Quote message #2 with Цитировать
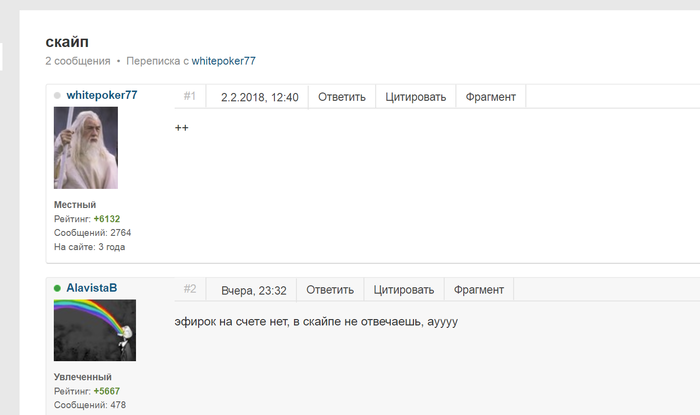Image resolution: width=700 pixels, height=415 pixels. pyautogui.click(x=404, y=290)
